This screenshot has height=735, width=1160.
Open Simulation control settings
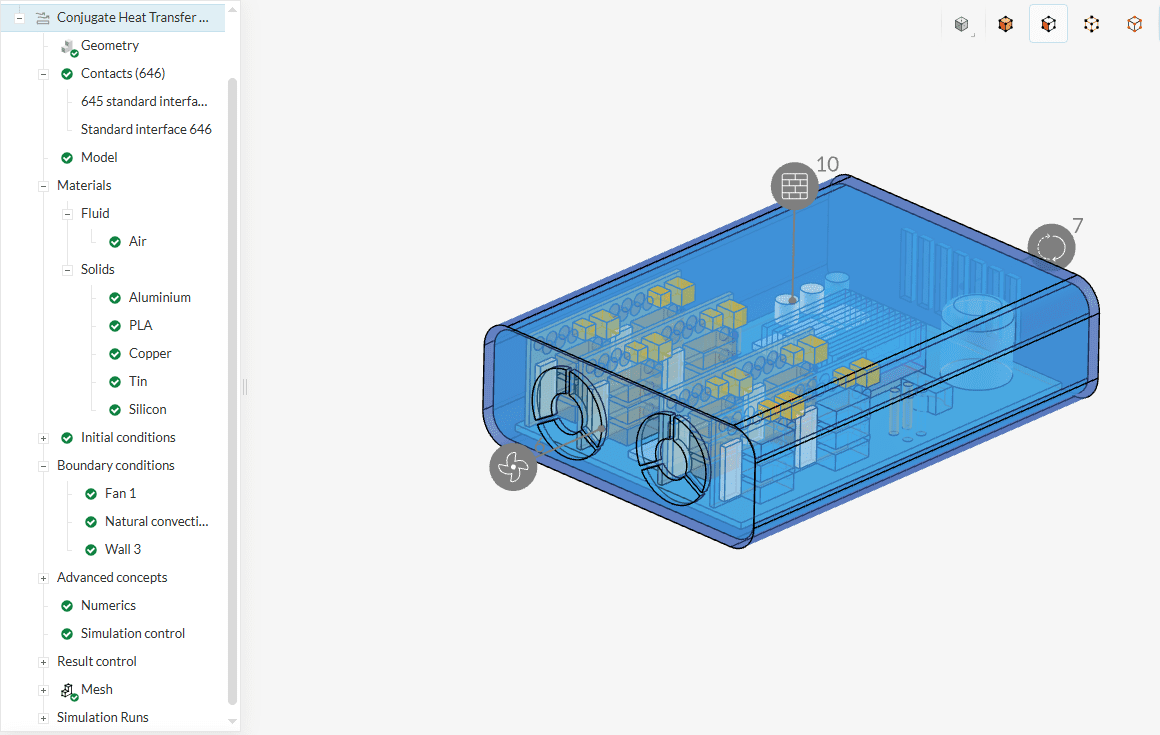(132, 634)
